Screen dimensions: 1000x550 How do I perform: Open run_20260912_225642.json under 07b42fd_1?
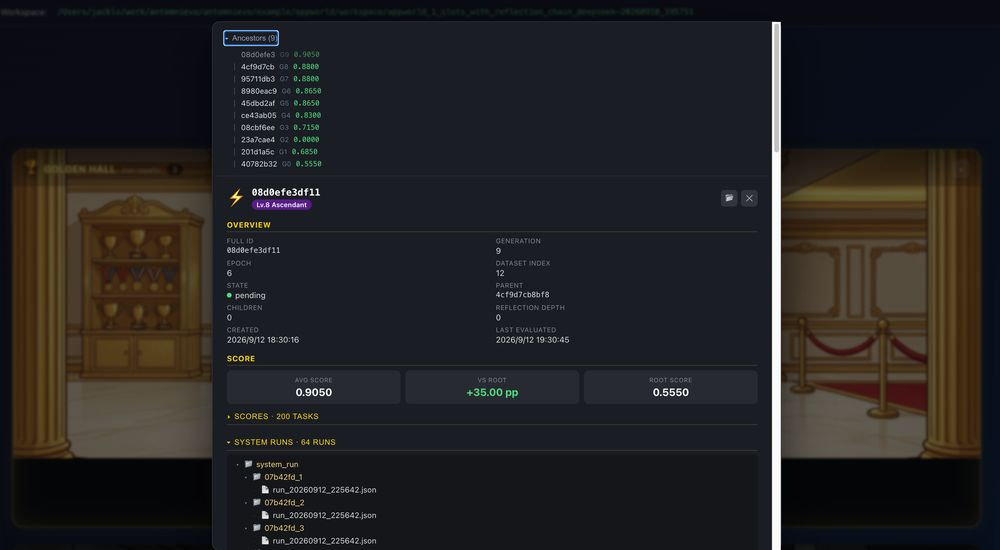pos(324,490)
